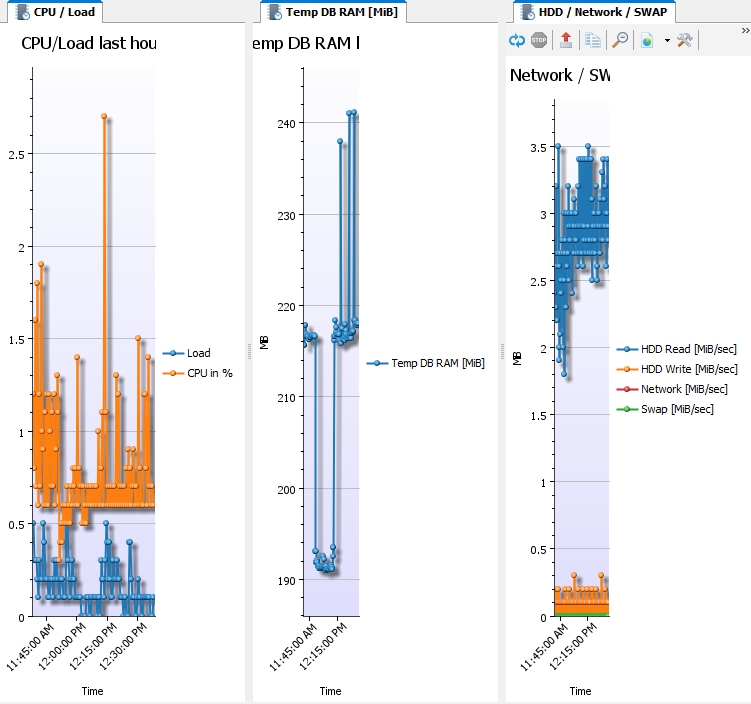Toggle the Load series in legend
751x704 pixels.
tap(198, 353)
